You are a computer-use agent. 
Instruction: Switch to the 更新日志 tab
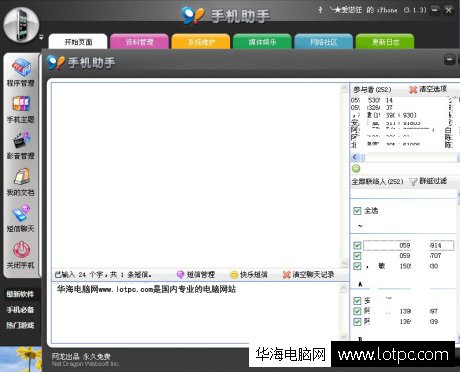point(385,42)
